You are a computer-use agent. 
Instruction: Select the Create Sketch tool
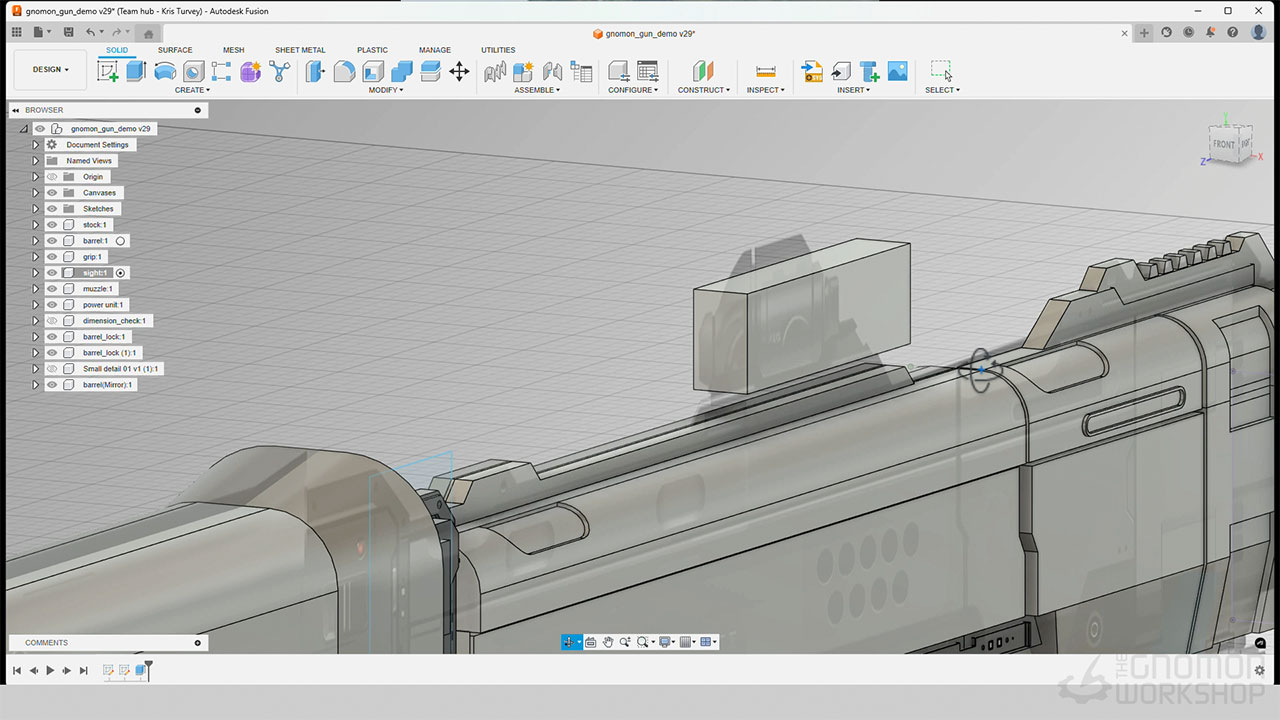(x=107, y=71)
